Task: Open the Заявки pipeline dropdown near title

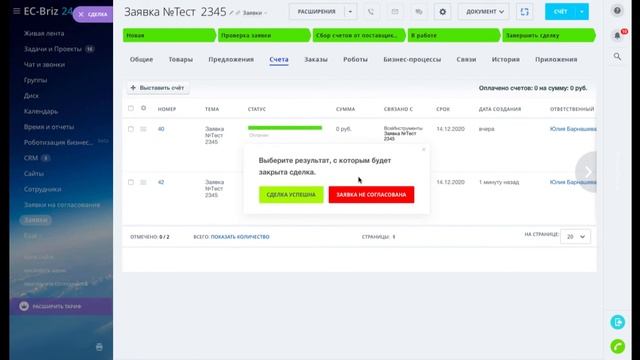Action: coord(255,13)
